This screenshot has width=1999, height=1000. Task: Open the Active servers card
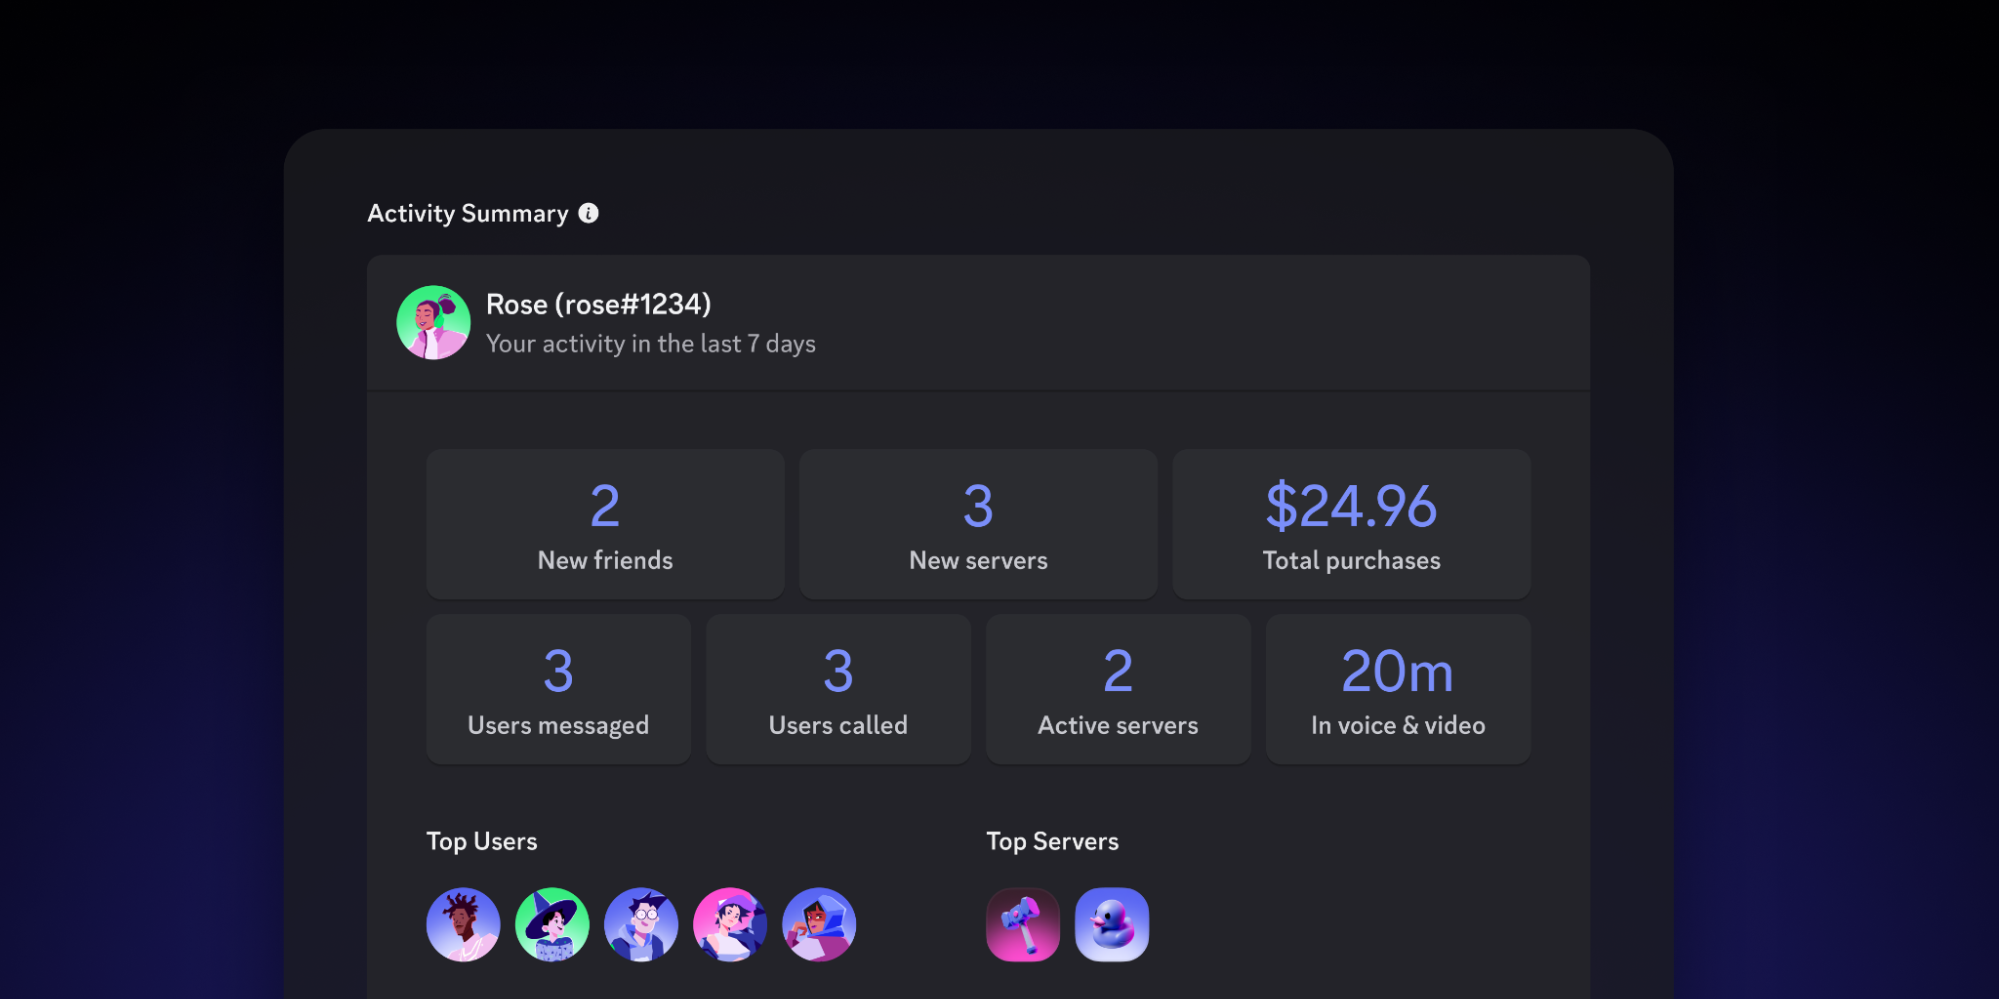point(1118,690)
